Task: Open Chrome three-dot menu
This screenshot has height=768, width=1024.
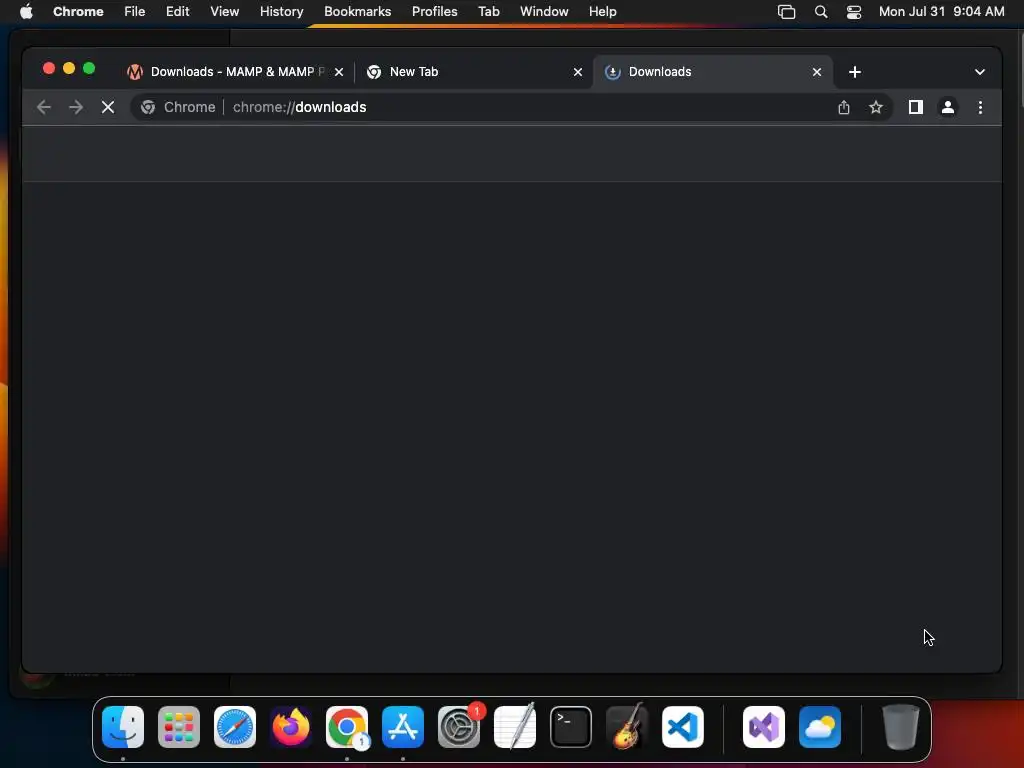Action: click(980, 107)
